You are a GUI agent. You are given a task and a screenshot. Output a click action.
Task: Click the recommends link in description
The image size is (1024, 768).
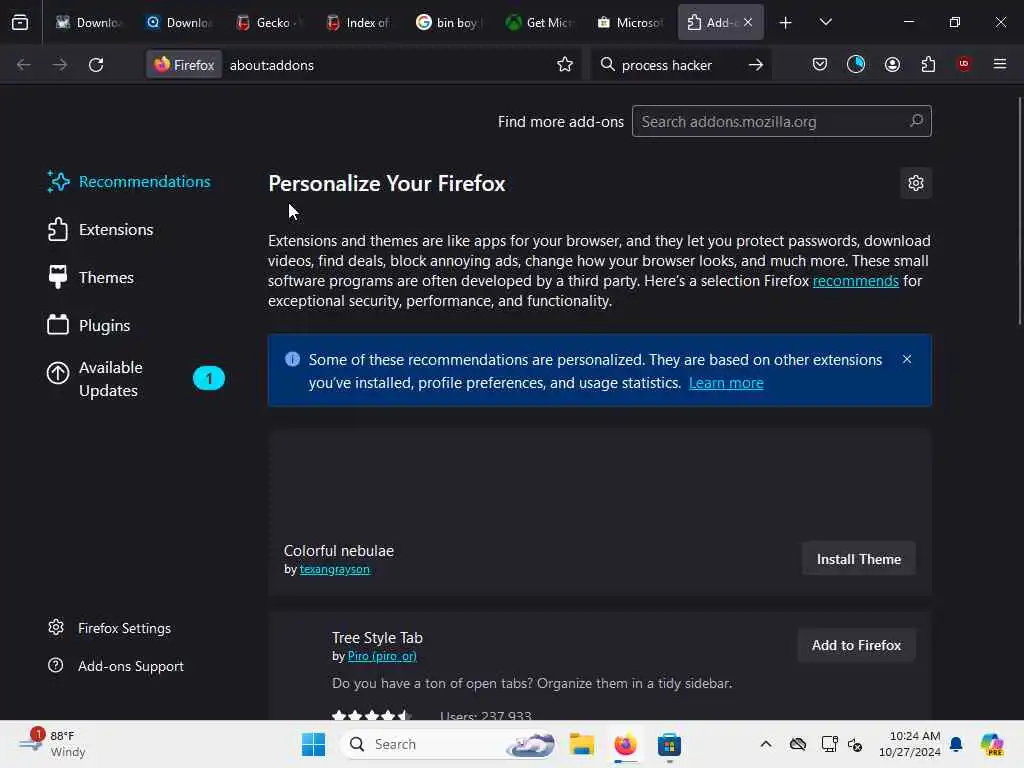click(856, 281)
